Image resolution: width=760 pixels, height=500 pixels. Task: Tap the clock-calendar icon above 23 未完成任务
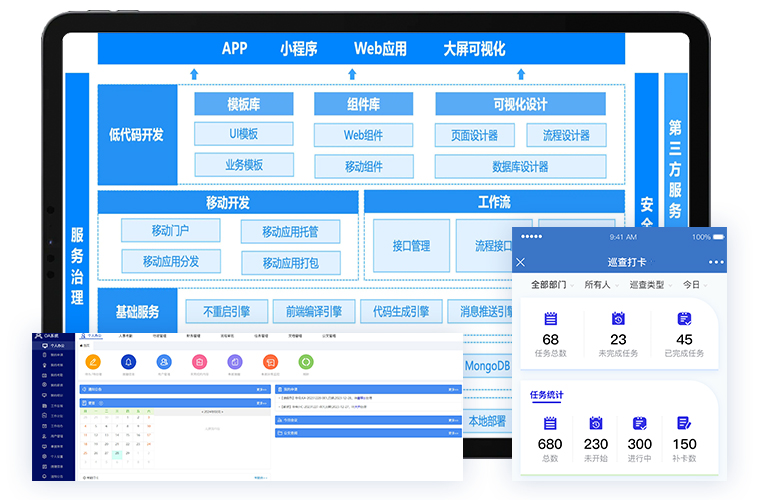pos(618,318)
